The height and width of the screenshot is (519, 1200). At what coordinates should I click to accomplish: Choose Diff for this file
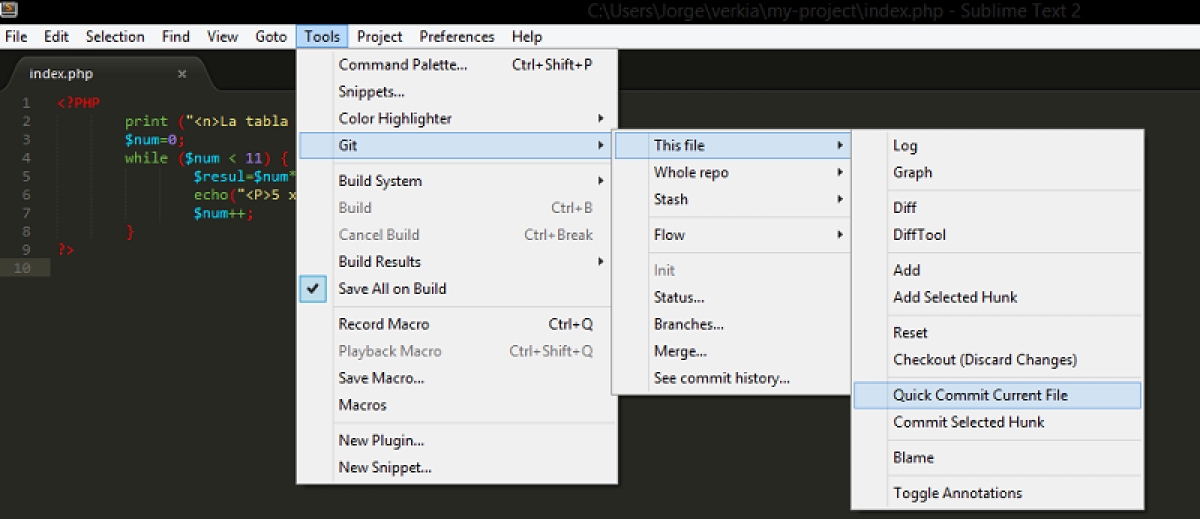(x=997, y=208)
